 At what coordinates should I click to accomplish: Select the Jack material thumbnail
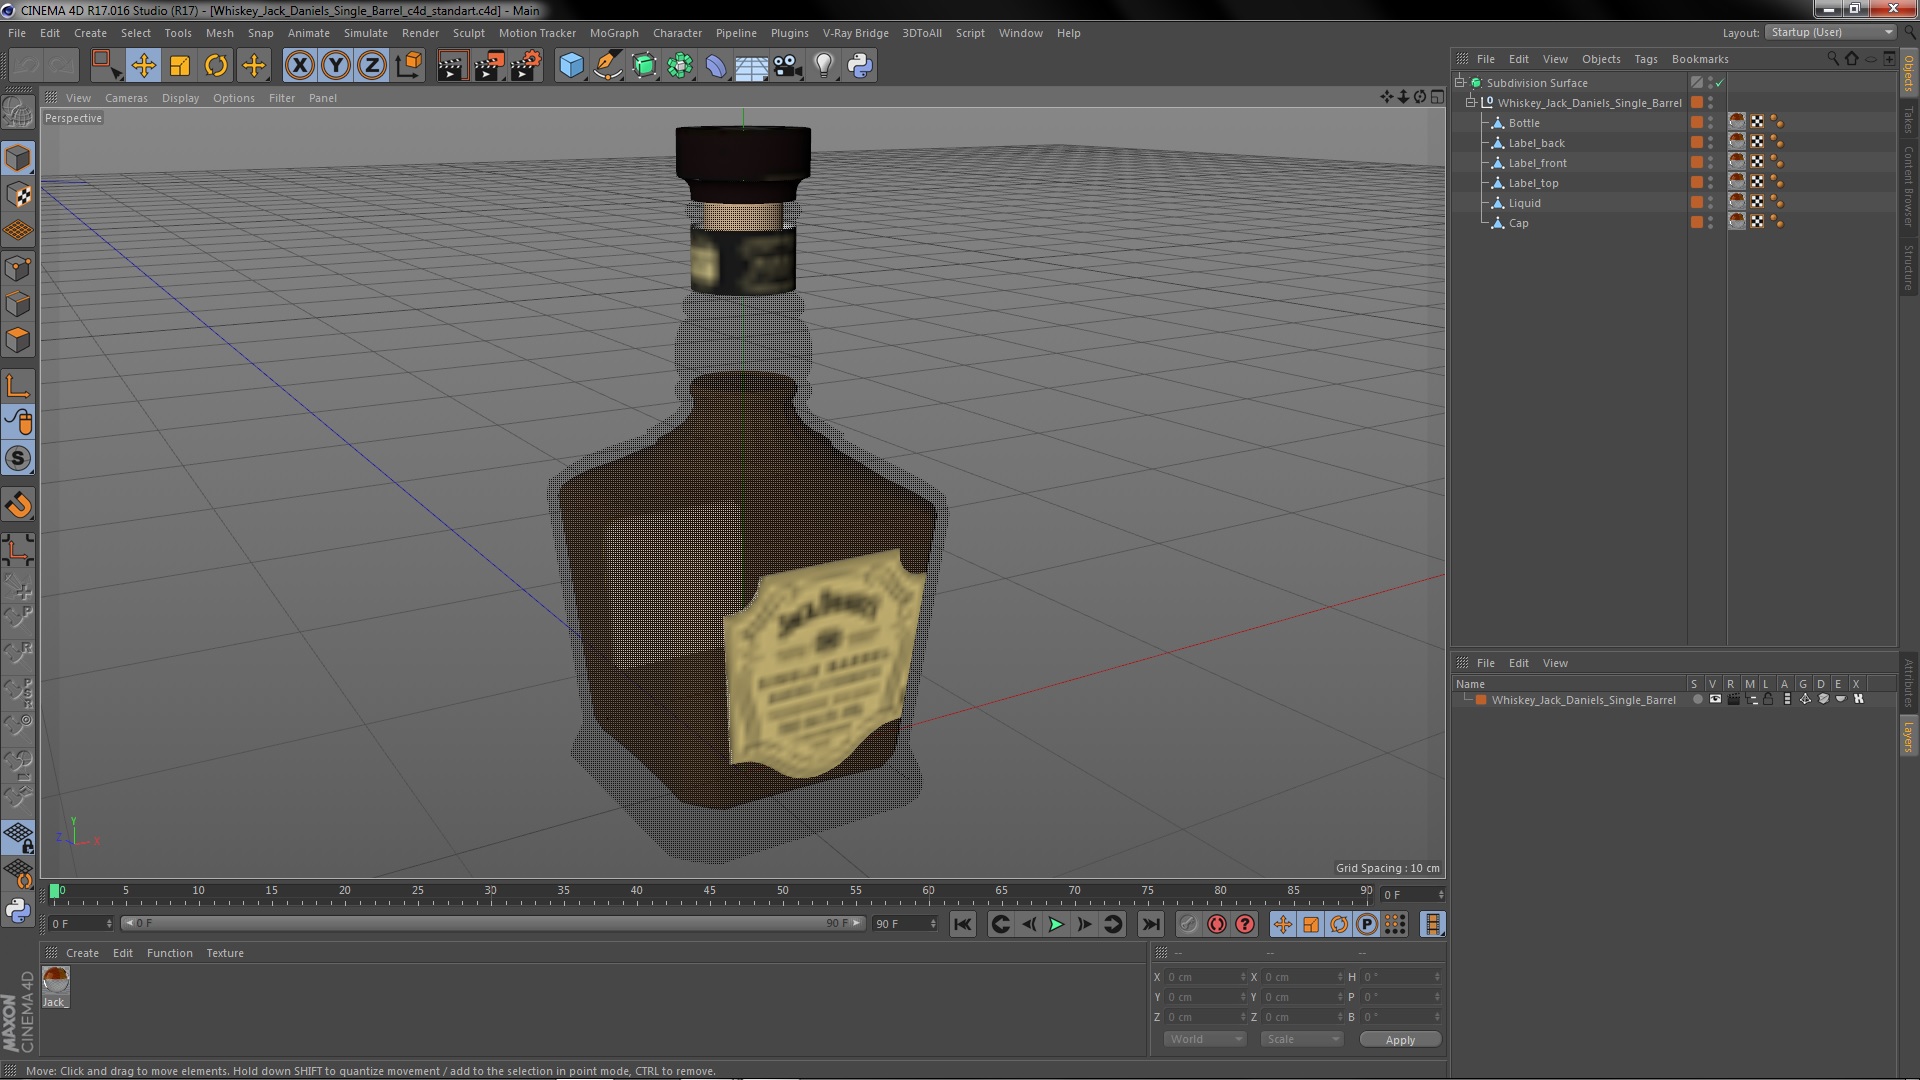(x=55, y=987)
